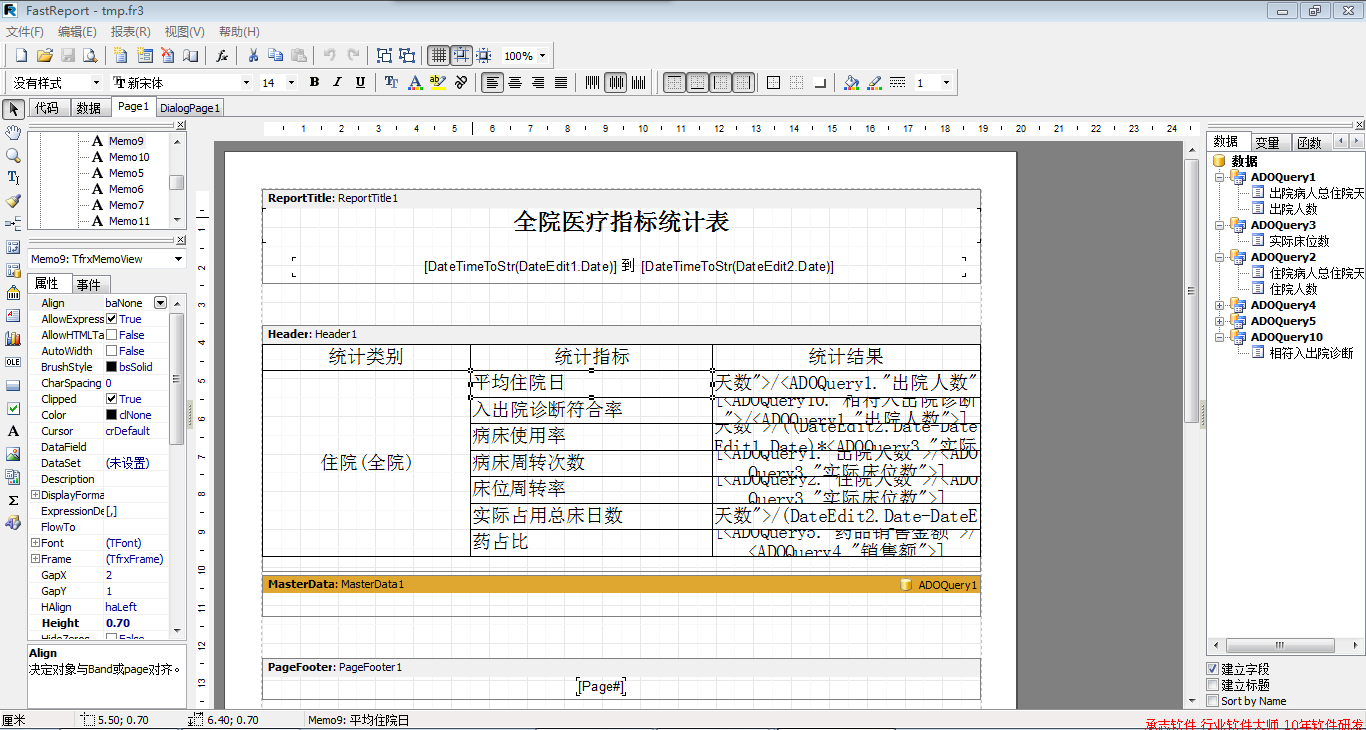The height and width of the screenshot is (730, 1366).
Task: Switch to the 代码 tab
Action: pos(47,107)
